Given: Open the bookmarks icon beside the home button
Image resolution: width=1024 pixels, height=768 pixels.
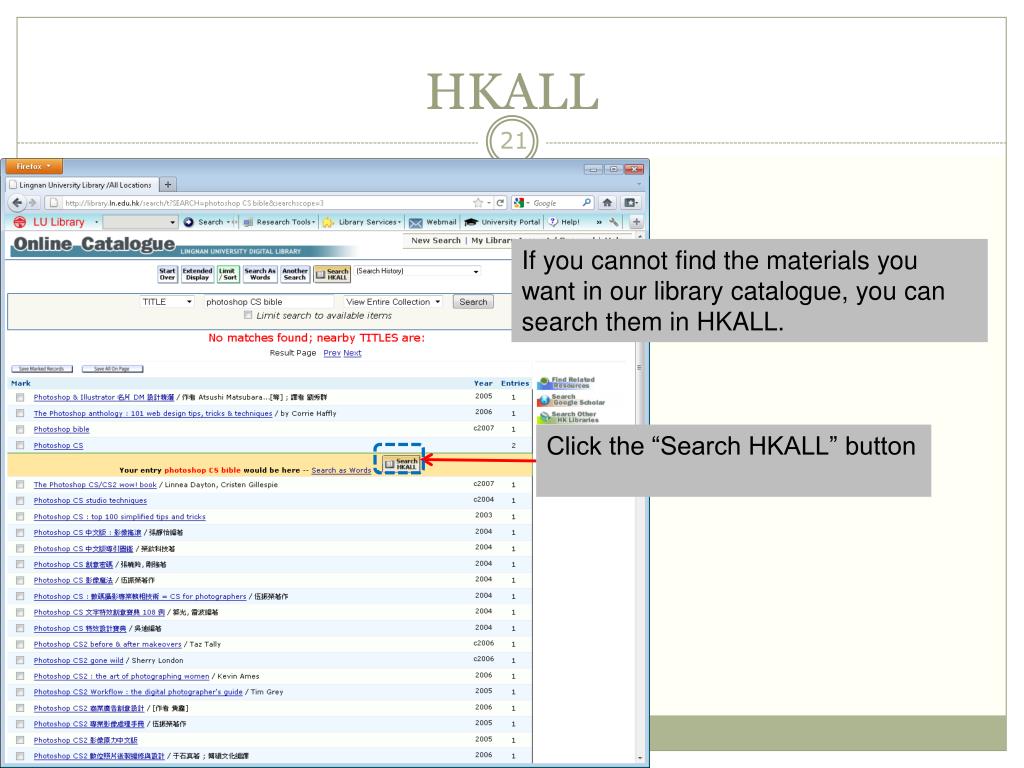Looking at the screenshot, I should pos(630,202).
